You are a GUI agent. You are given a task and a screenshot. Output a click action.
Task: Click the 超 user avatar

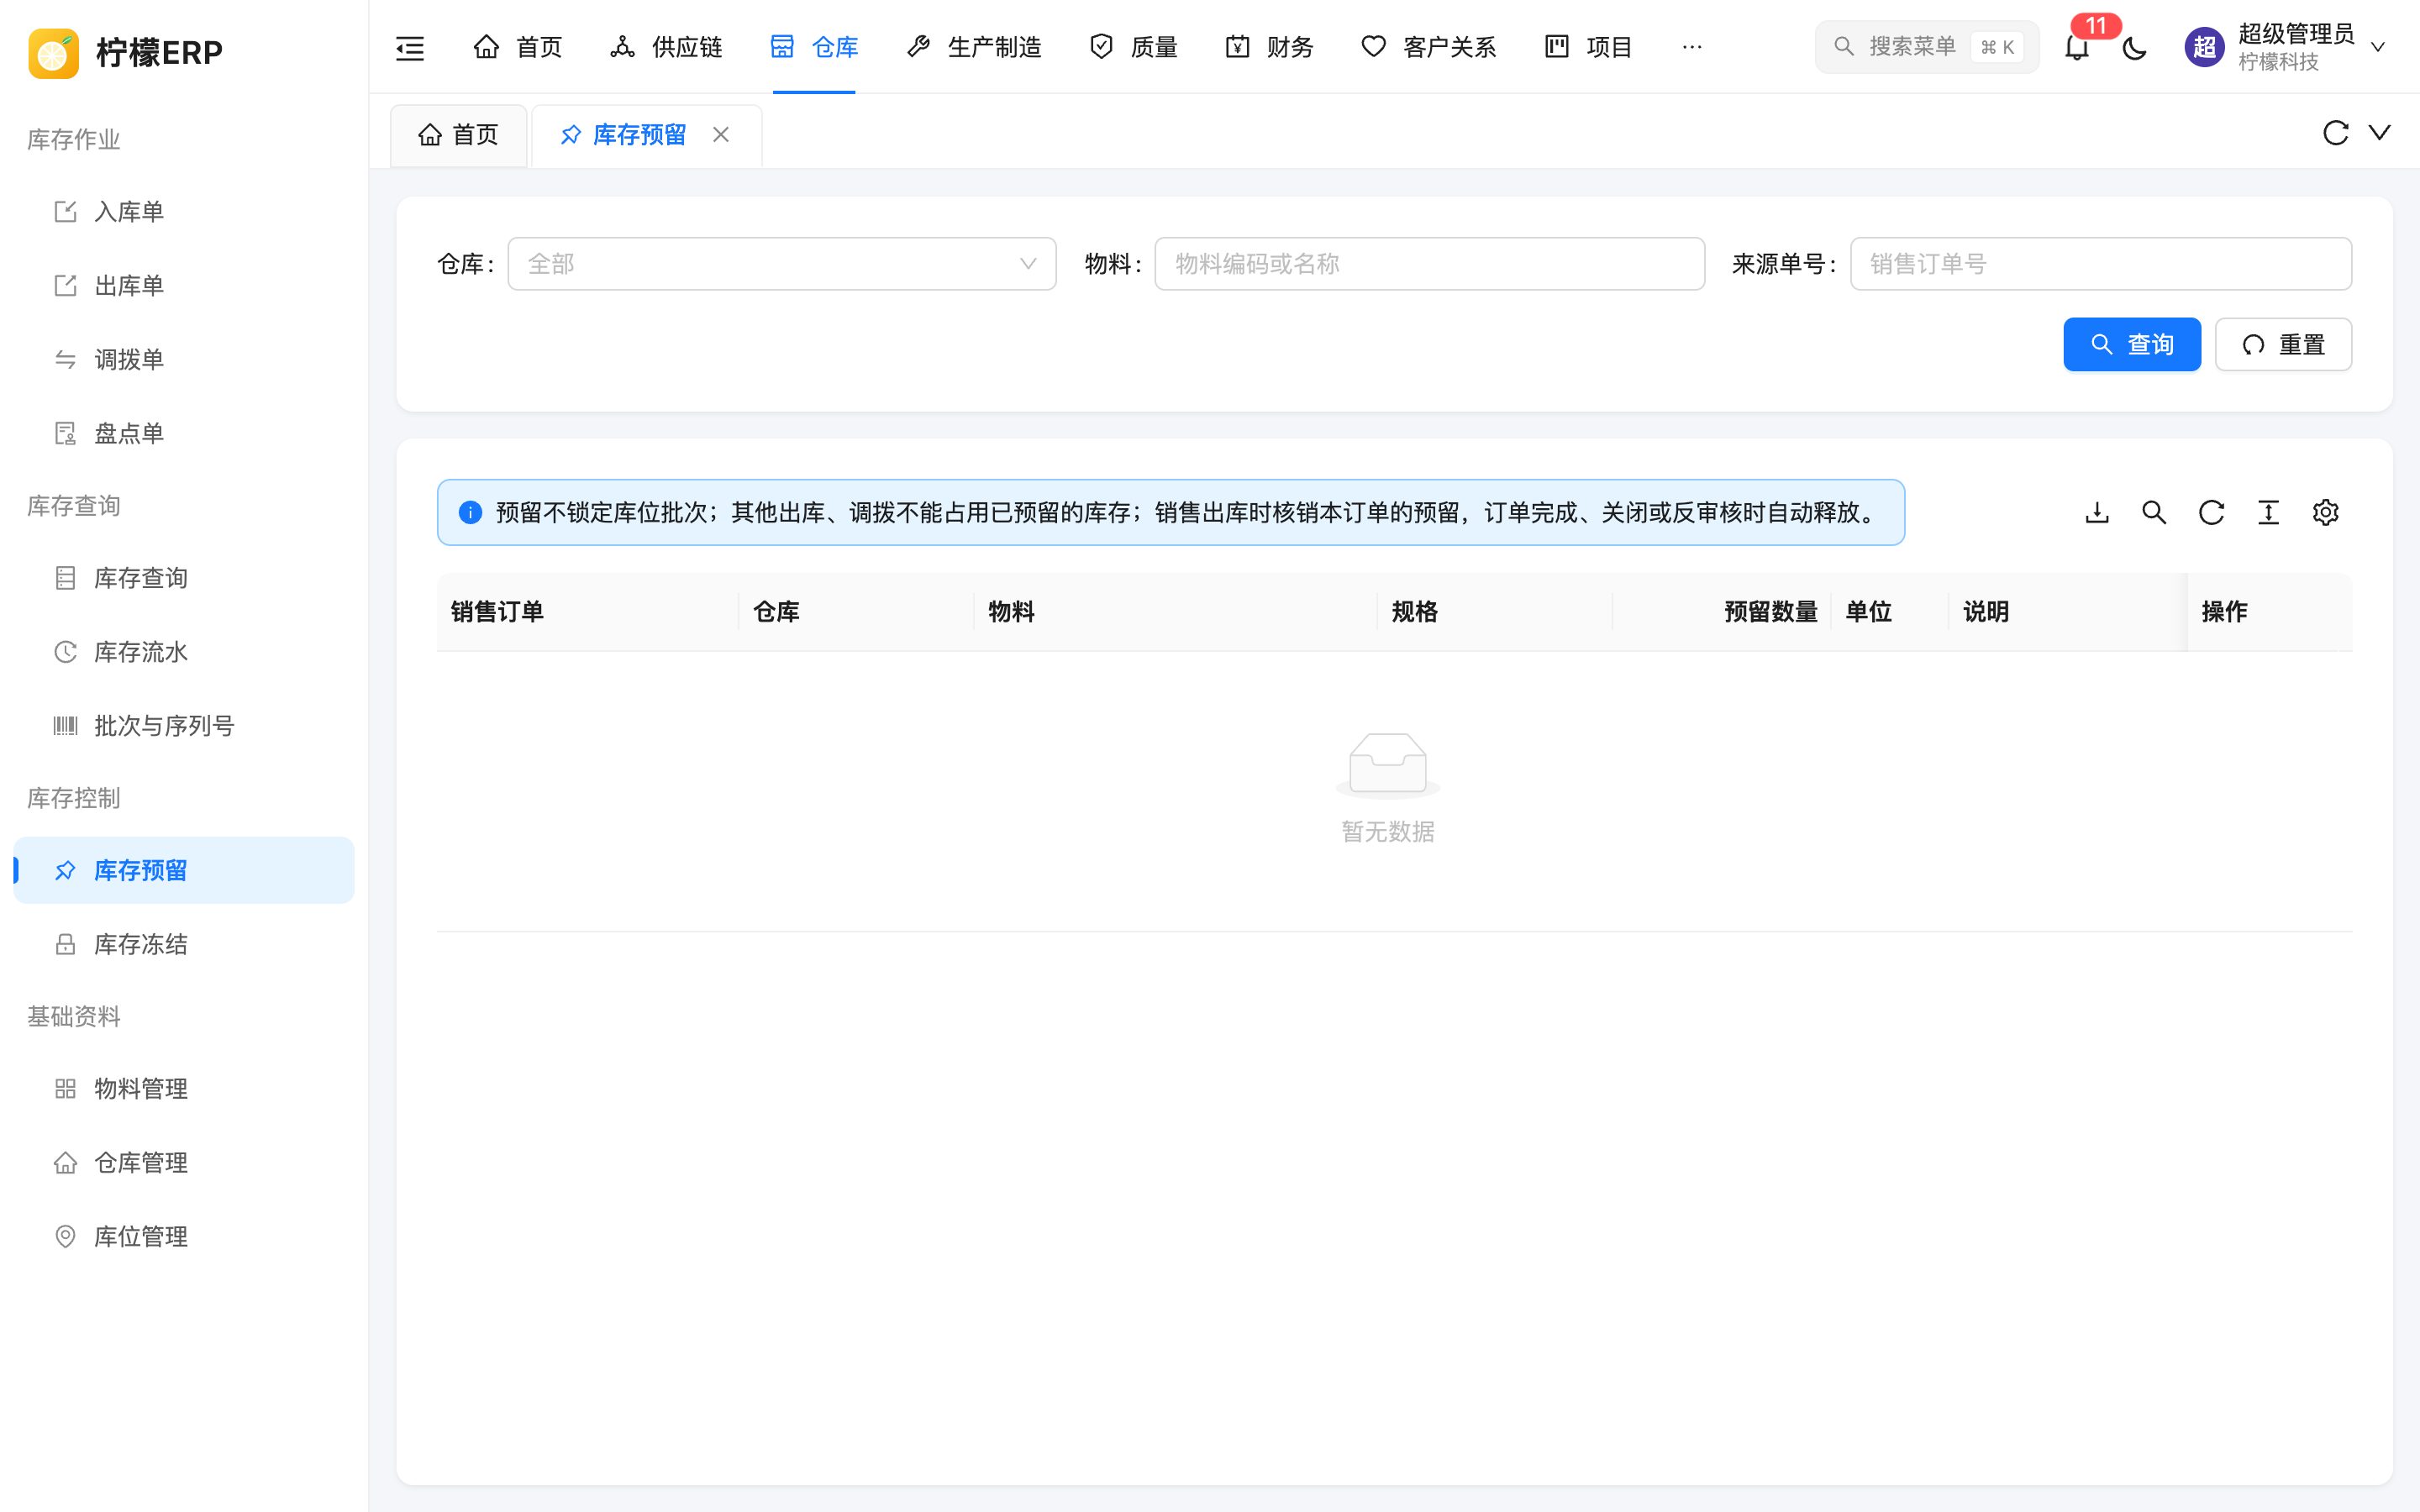tap(2204, 47)
